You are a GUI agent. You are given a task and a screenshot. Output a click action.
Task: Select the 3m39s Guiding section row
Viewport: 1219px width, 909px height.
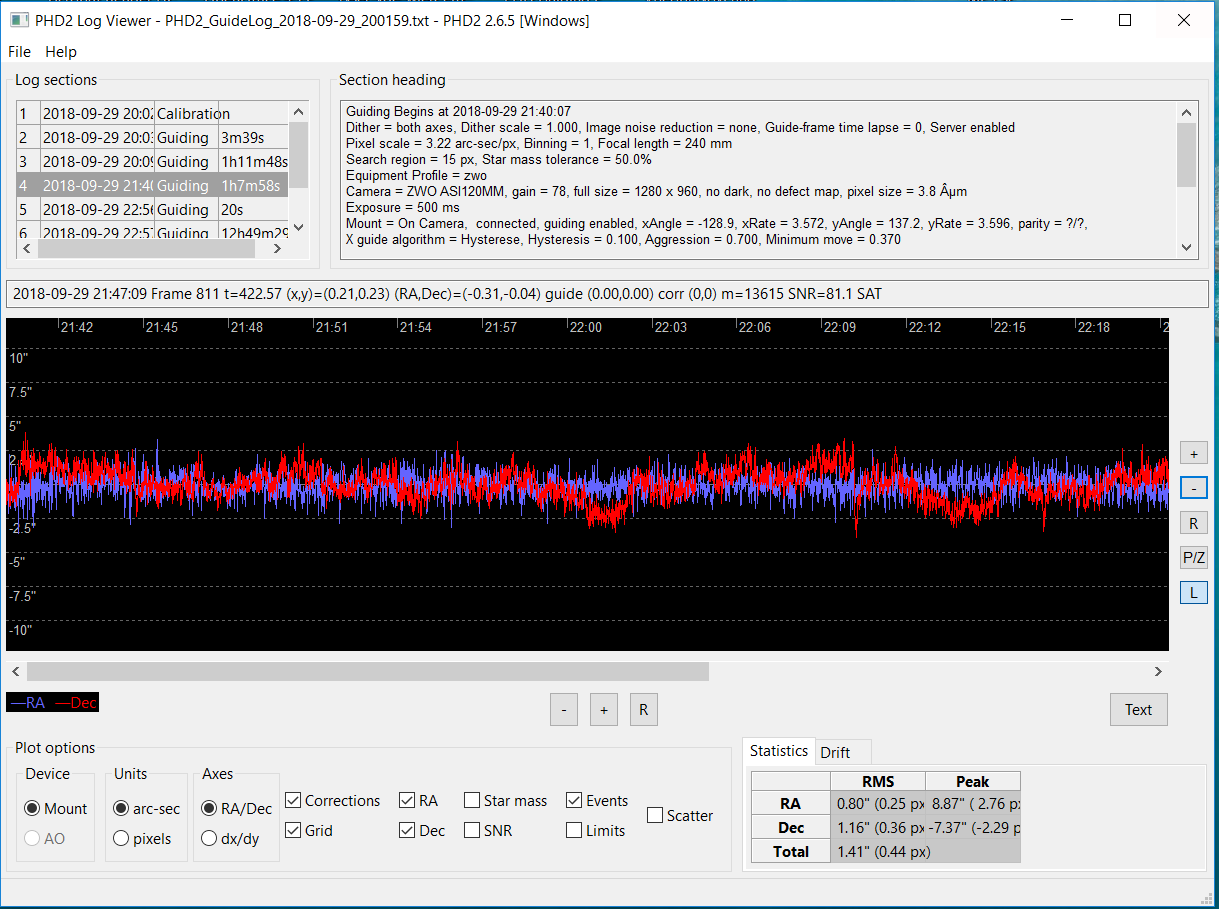coord(152,137)
